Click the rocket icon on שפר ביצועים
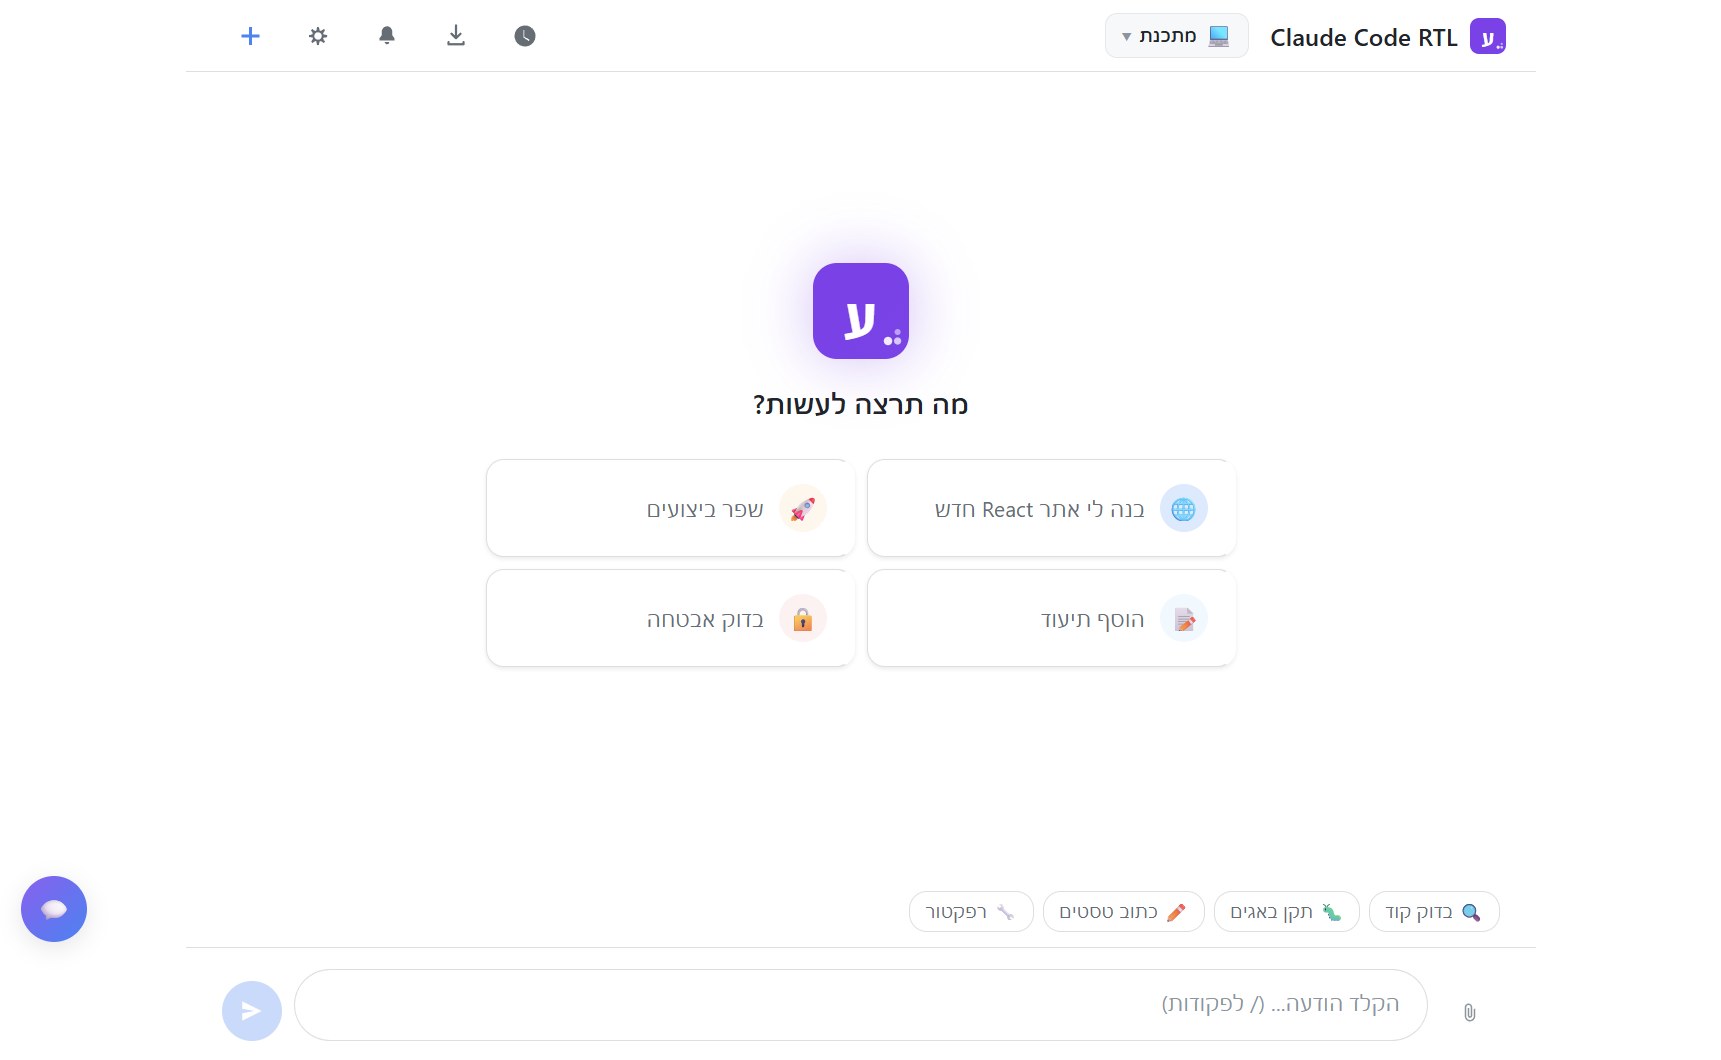Image resolution: width=1721 pixels, height=1060 pixels. [803, 509]
